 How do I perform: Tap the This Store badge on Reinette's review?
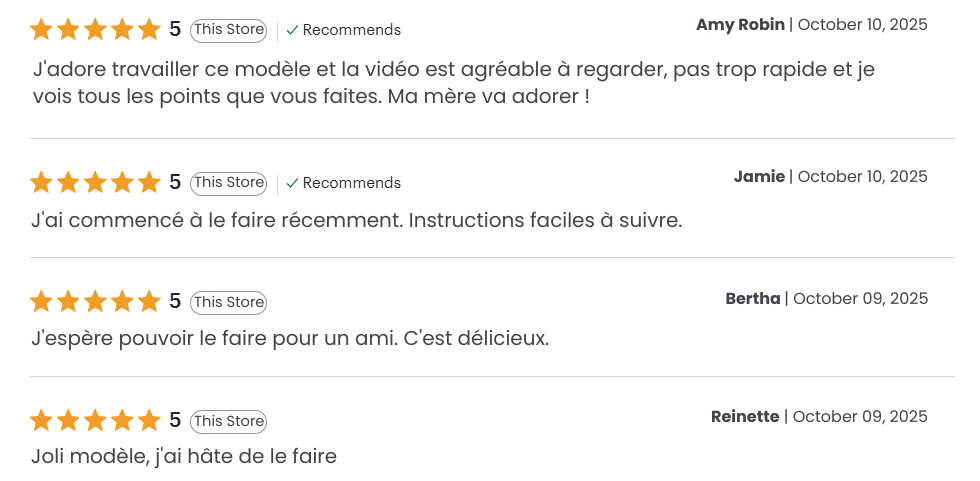point(228,421)
